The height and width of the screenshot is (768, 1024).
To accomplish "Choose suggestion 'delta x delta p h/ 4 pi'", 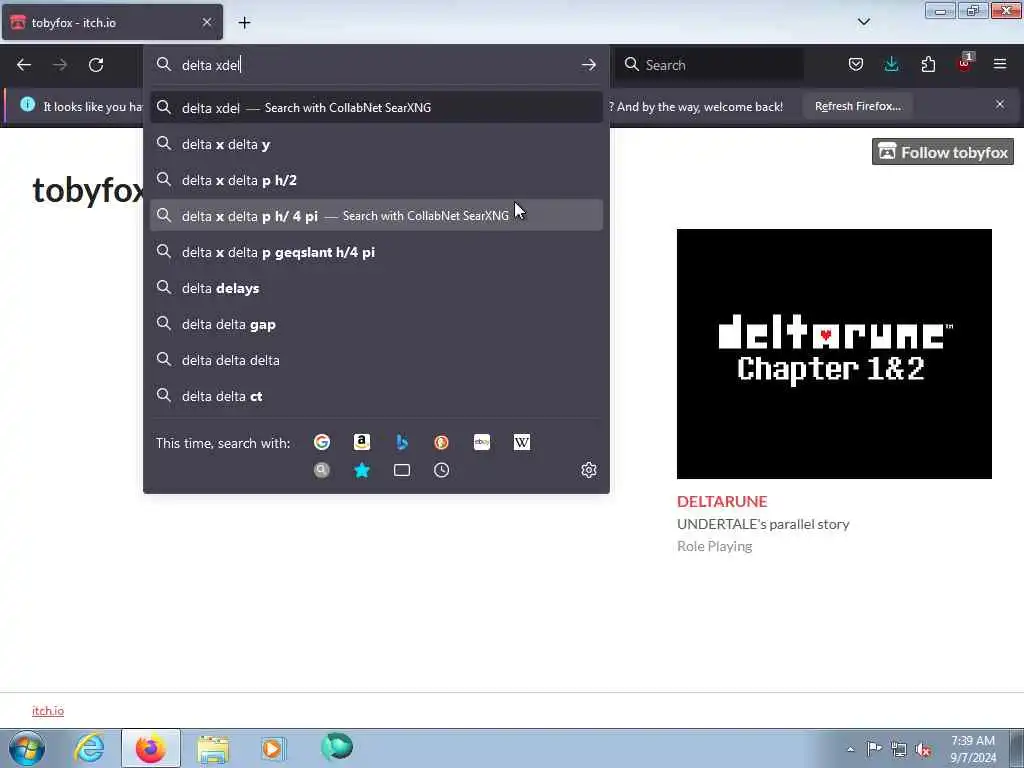I will click(376, 216).
